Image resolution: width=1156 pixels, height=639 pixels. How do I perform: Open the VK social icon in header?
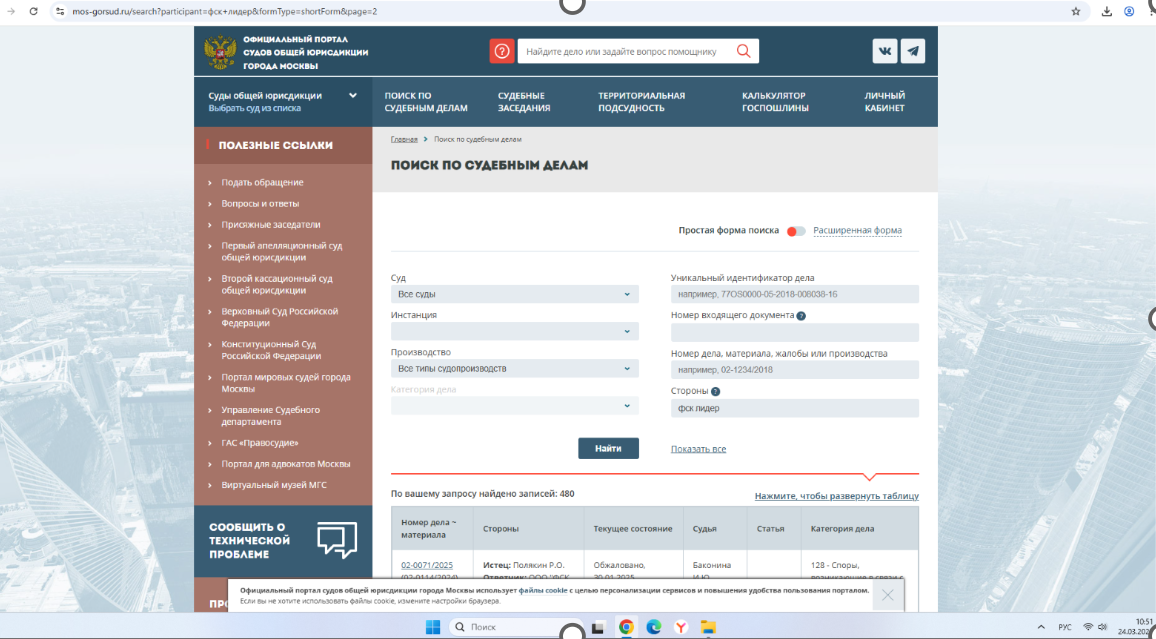pyautogui.click(x=884, y=50)
